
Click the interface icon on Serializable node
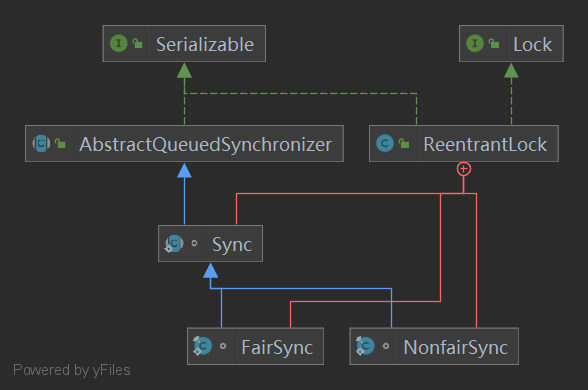pos(118,44)
